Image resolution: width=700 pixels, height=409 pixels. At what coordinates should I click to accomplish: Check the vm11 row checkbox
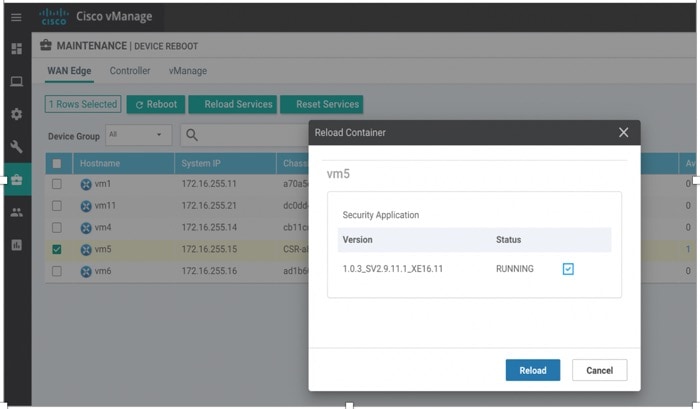[x=57, y=206]
